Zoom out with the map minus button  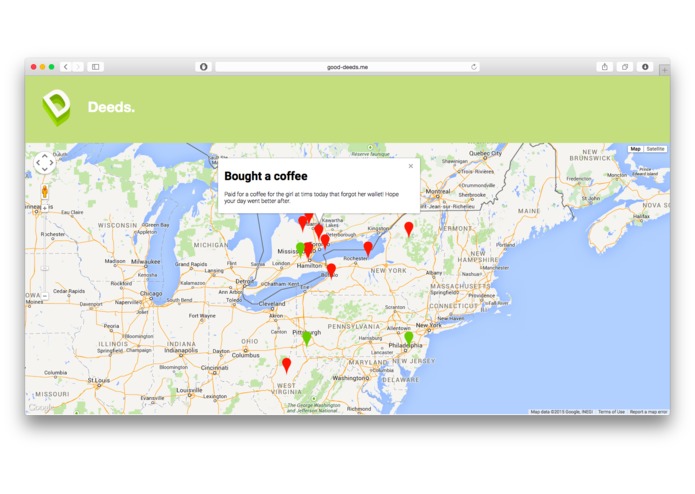[x=44, y=296]
